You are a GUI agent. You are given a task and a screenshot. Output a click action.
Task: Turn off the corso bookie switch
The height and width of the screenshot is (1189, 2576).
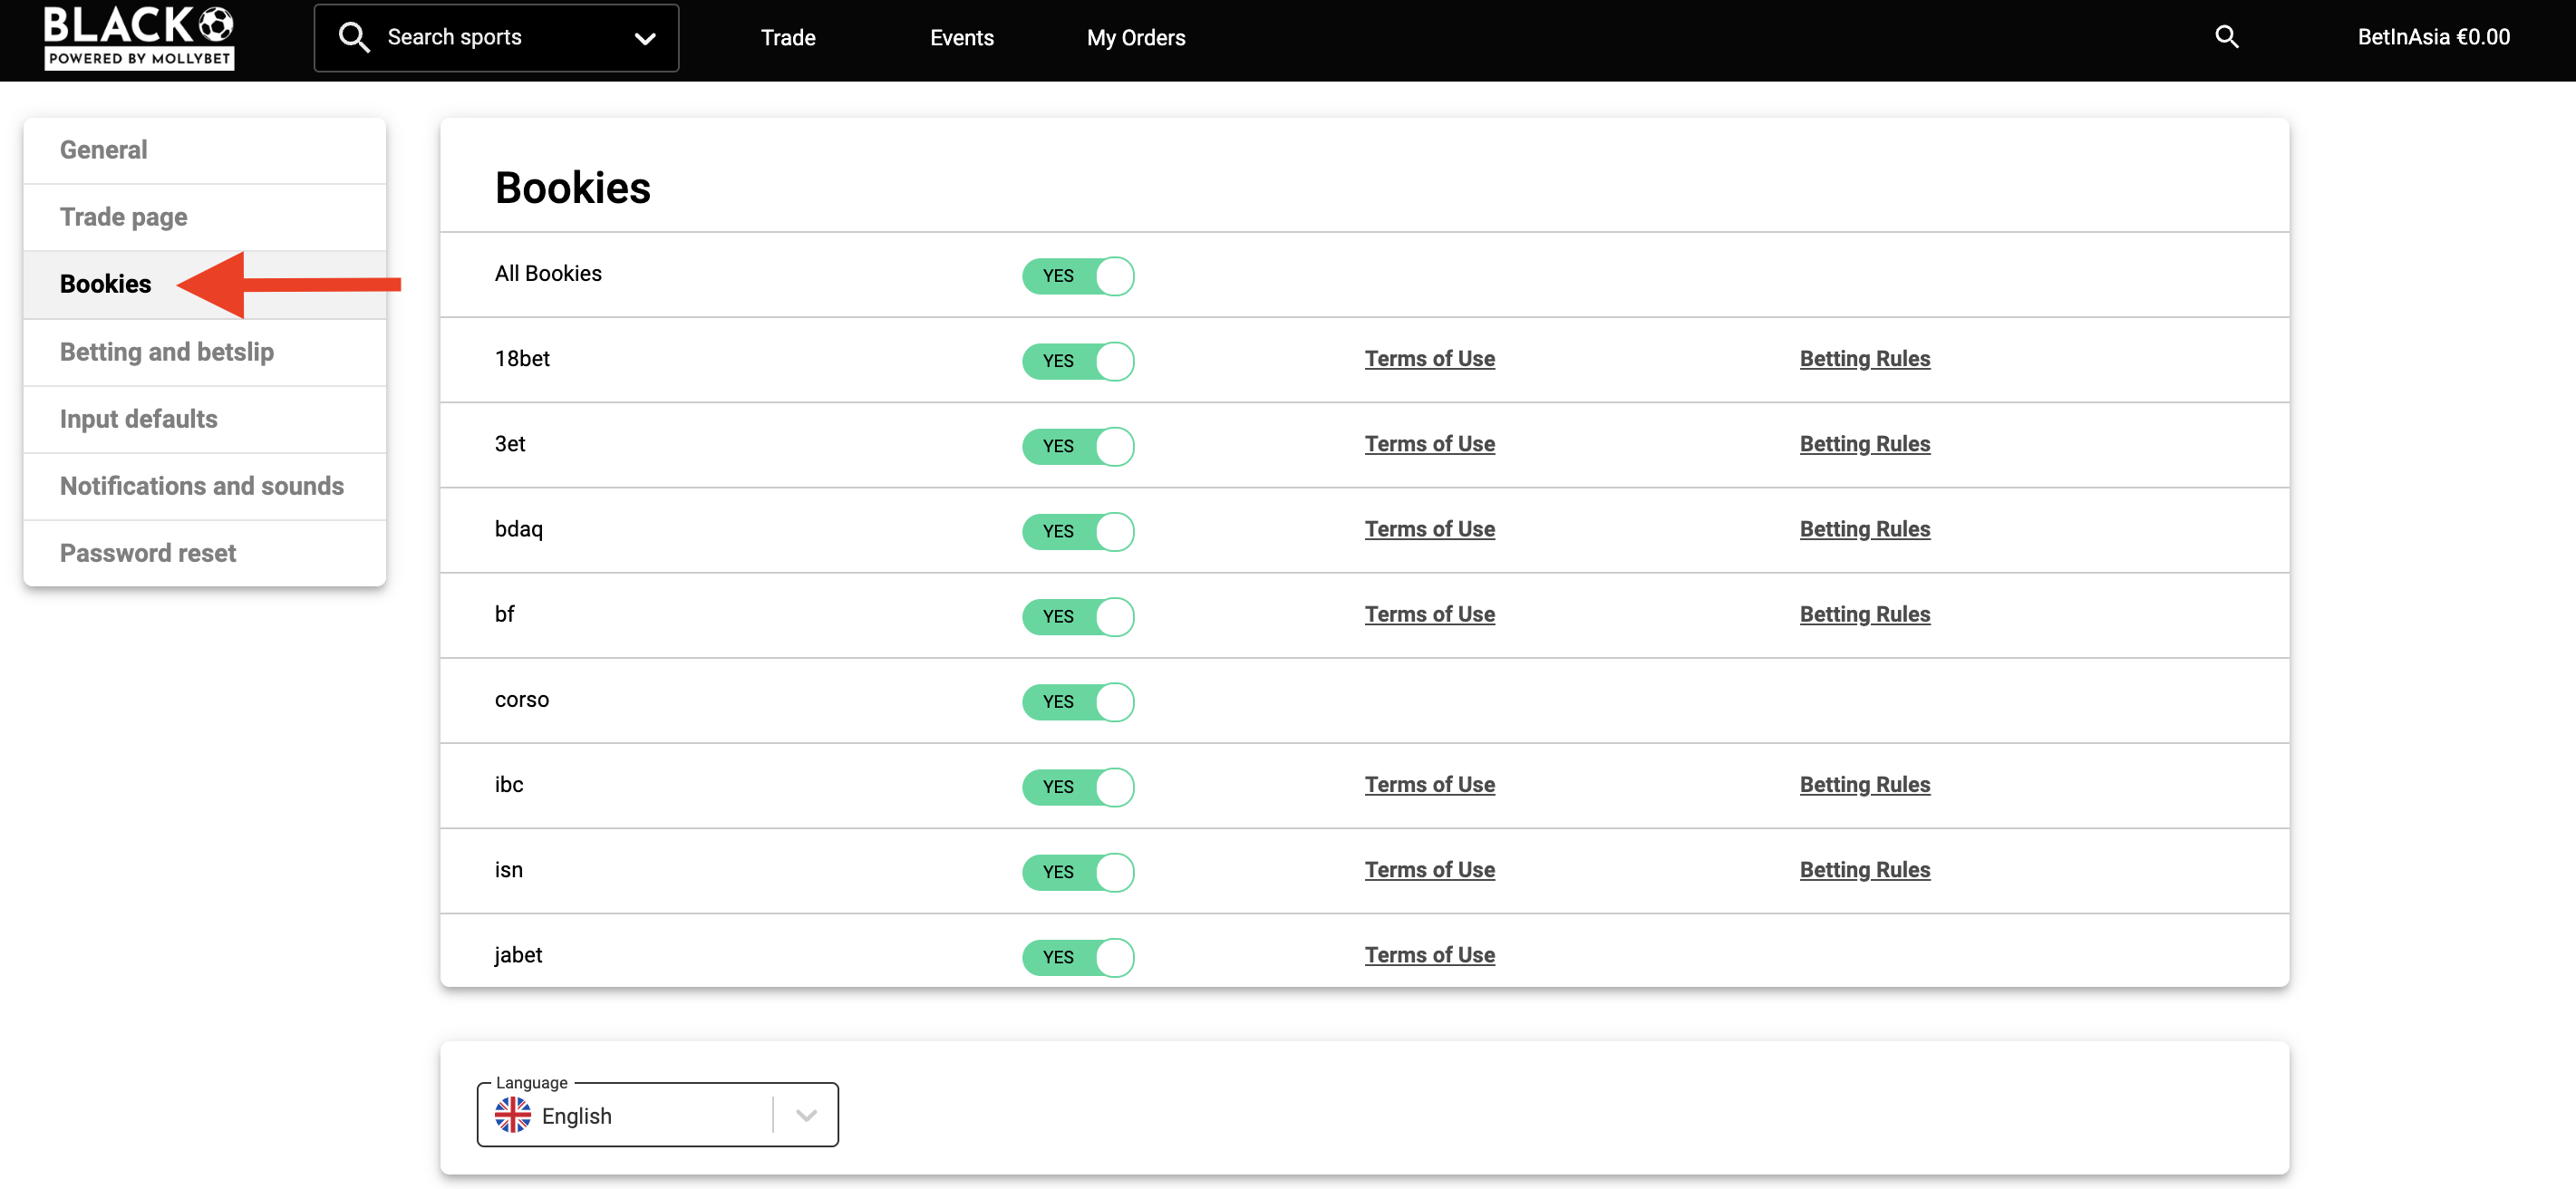[1078, 702]
